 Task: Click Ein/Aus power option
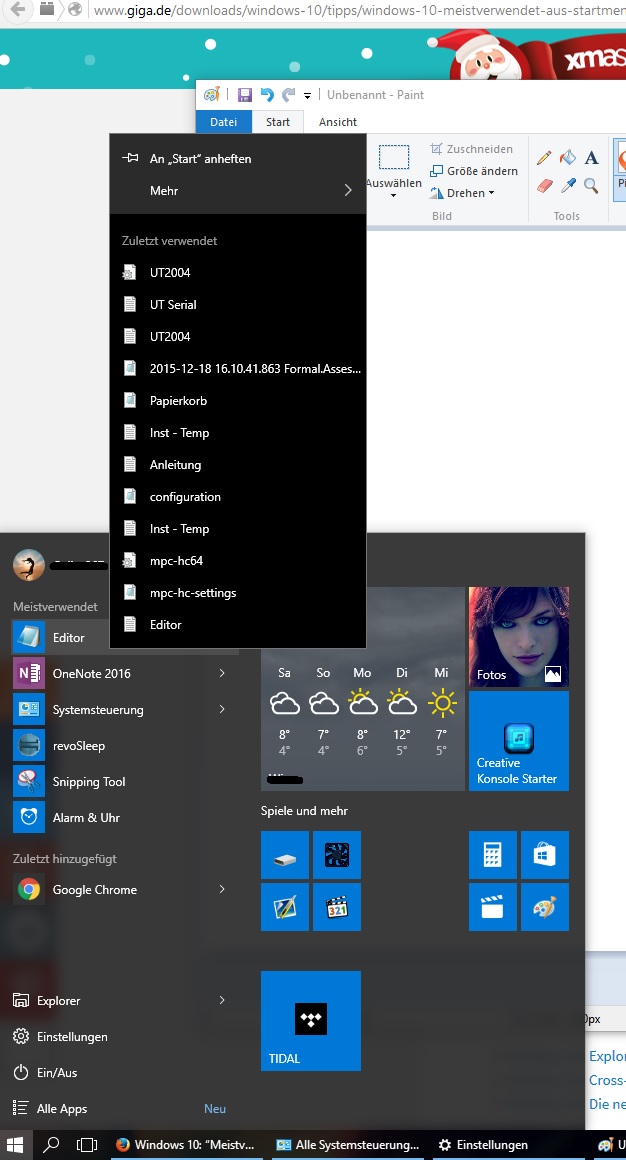tap(46, 1072)
